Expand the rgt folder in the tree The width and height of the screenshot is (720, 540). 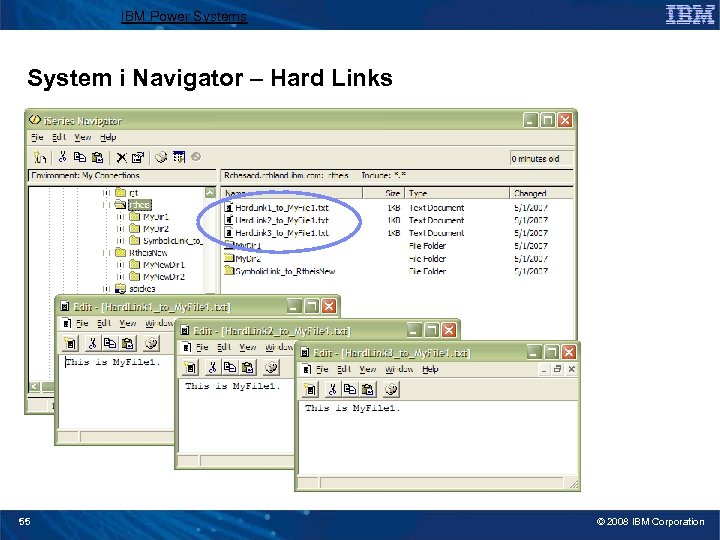106,193
